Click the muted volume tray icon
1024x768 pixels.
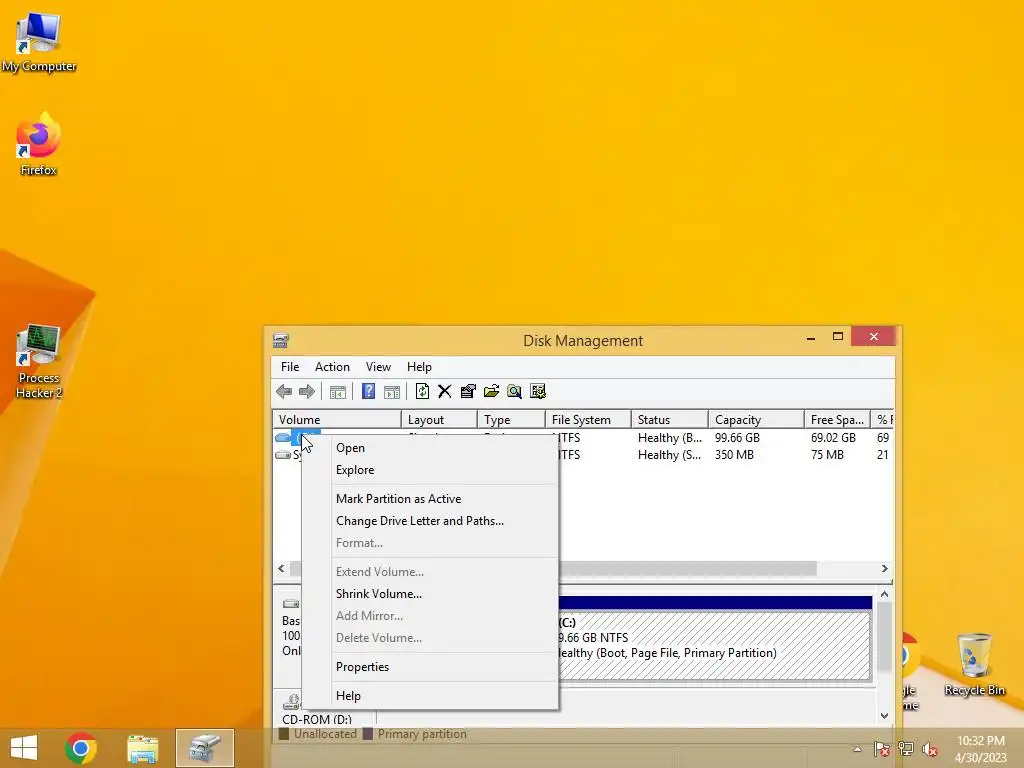point(930,749)
